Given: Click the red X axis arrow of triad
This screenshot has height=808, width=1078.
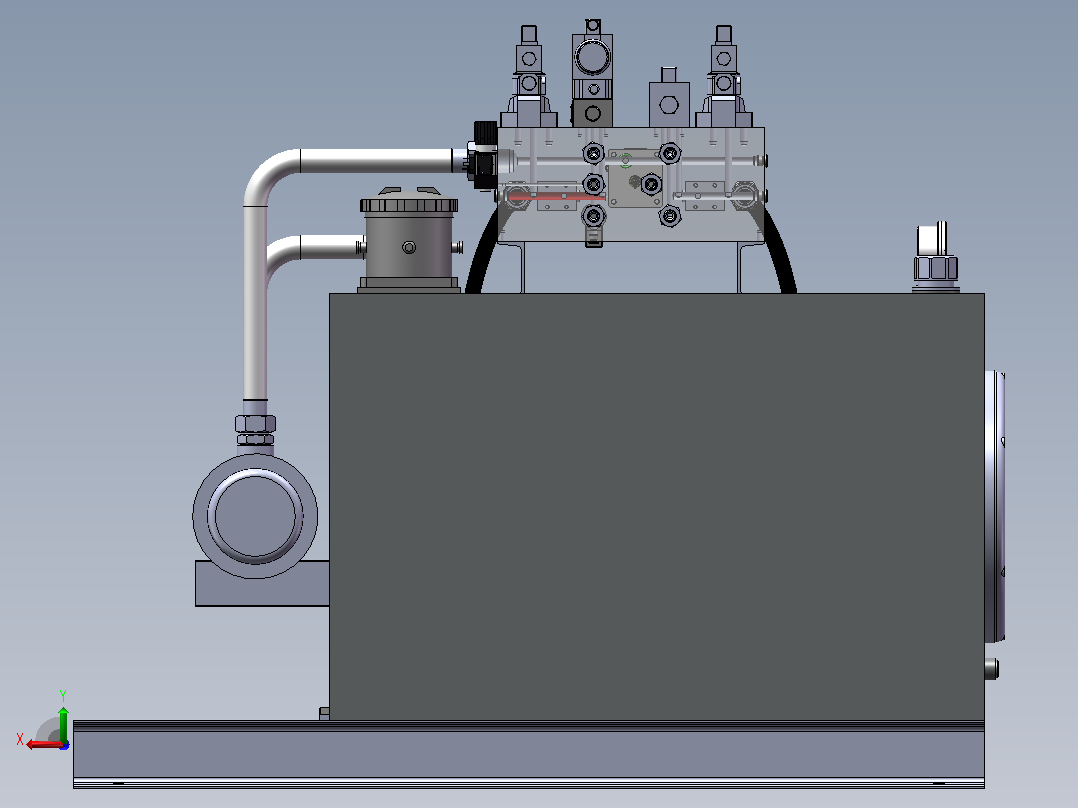Looking at the screenshot, I should point(43,745).
